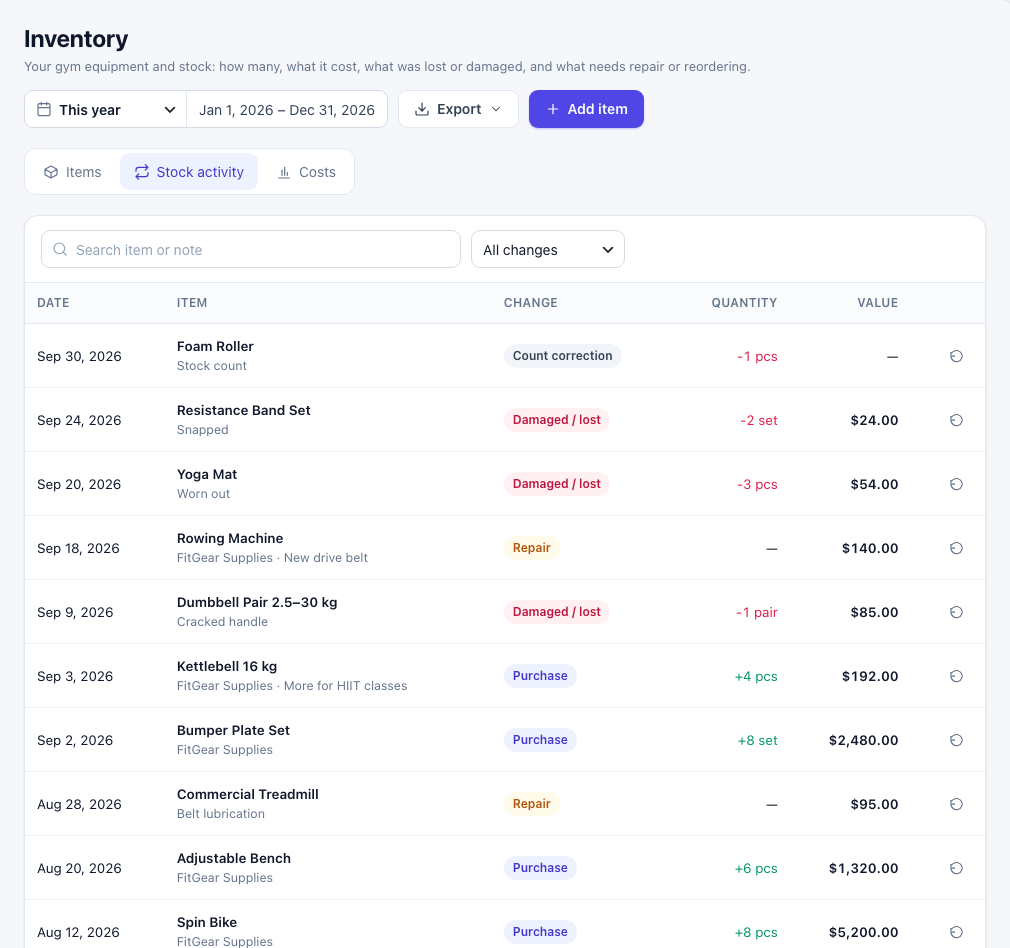Click the Repair badge on Rowing Machine row
This screenshot has height=948, width=1010.
(x=531, y=547)
